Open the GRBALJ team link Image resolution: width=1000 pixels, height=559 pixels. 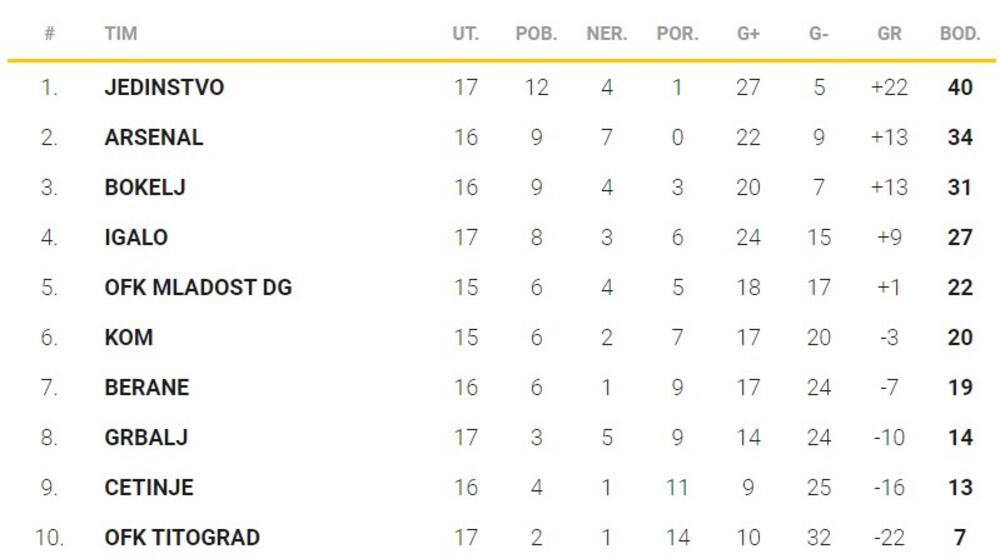click(146, 437)
